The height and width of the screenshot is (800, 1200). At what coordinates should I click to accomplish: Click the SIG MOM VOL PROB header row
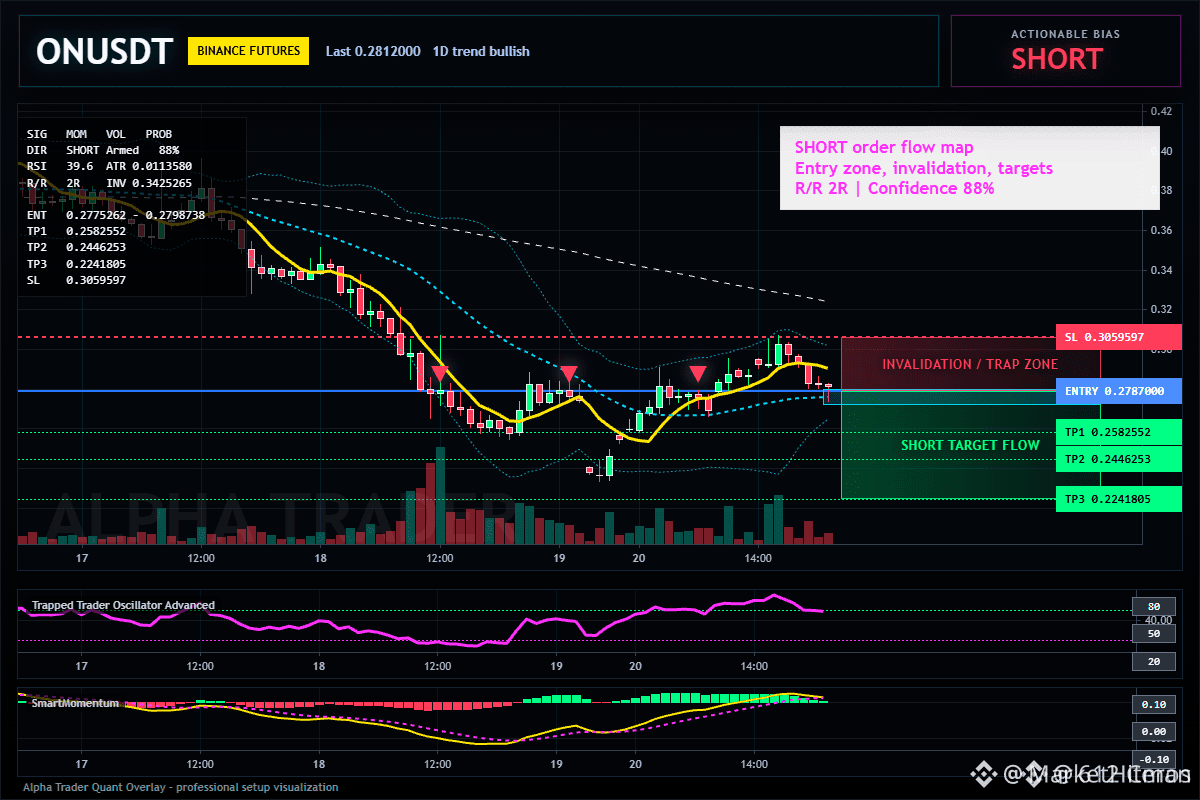(99, 133)
